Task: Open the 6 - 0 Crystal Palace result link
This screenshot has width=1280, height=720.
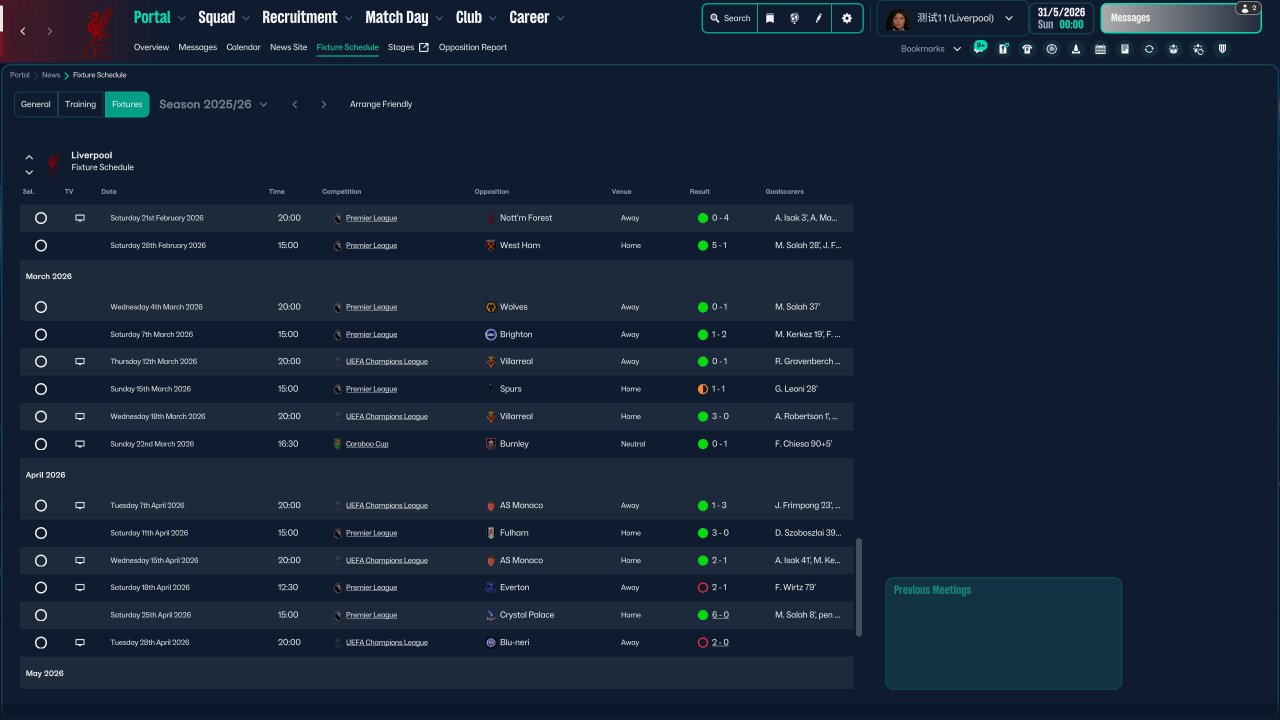Action: pos(720,615)
